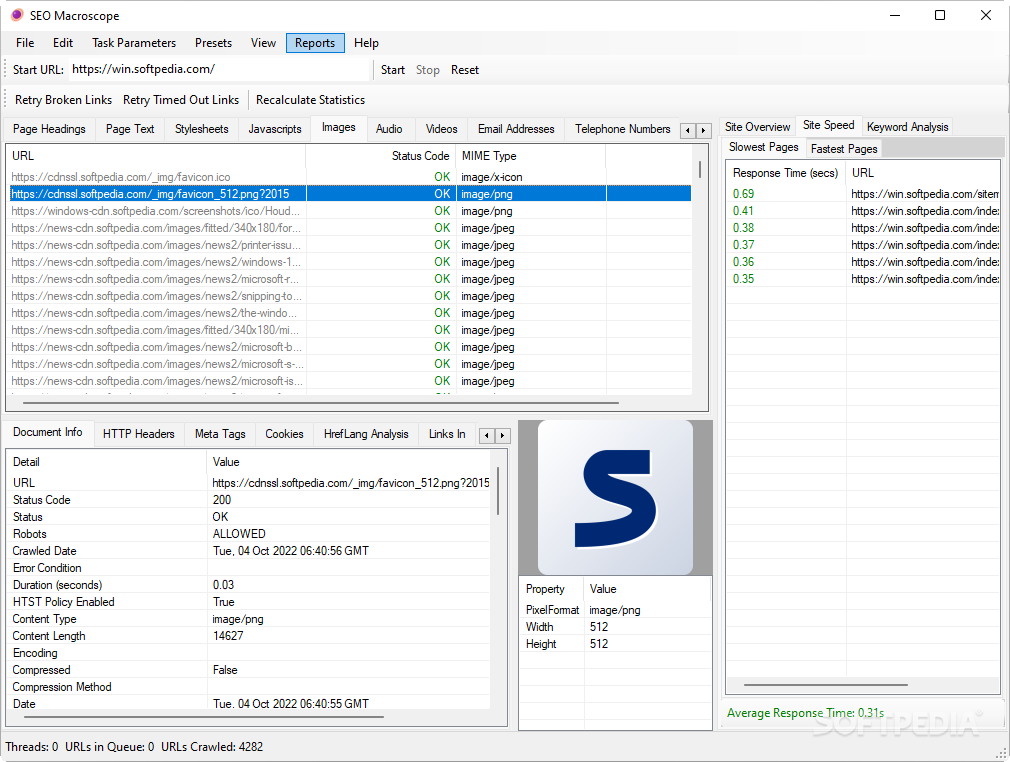The width and height of the screenshot is (1010, 762).
Task: Select the fitted/340x180/mi image row
Action: [350, 330]
